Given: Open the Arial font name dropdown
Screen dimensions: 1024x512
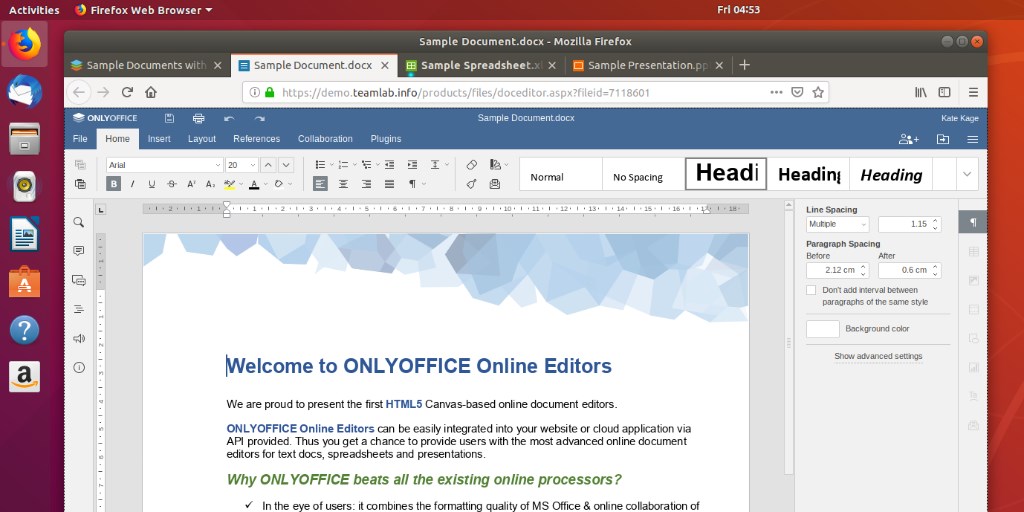Looking at the screenshot, I should [x=218, y=165].
